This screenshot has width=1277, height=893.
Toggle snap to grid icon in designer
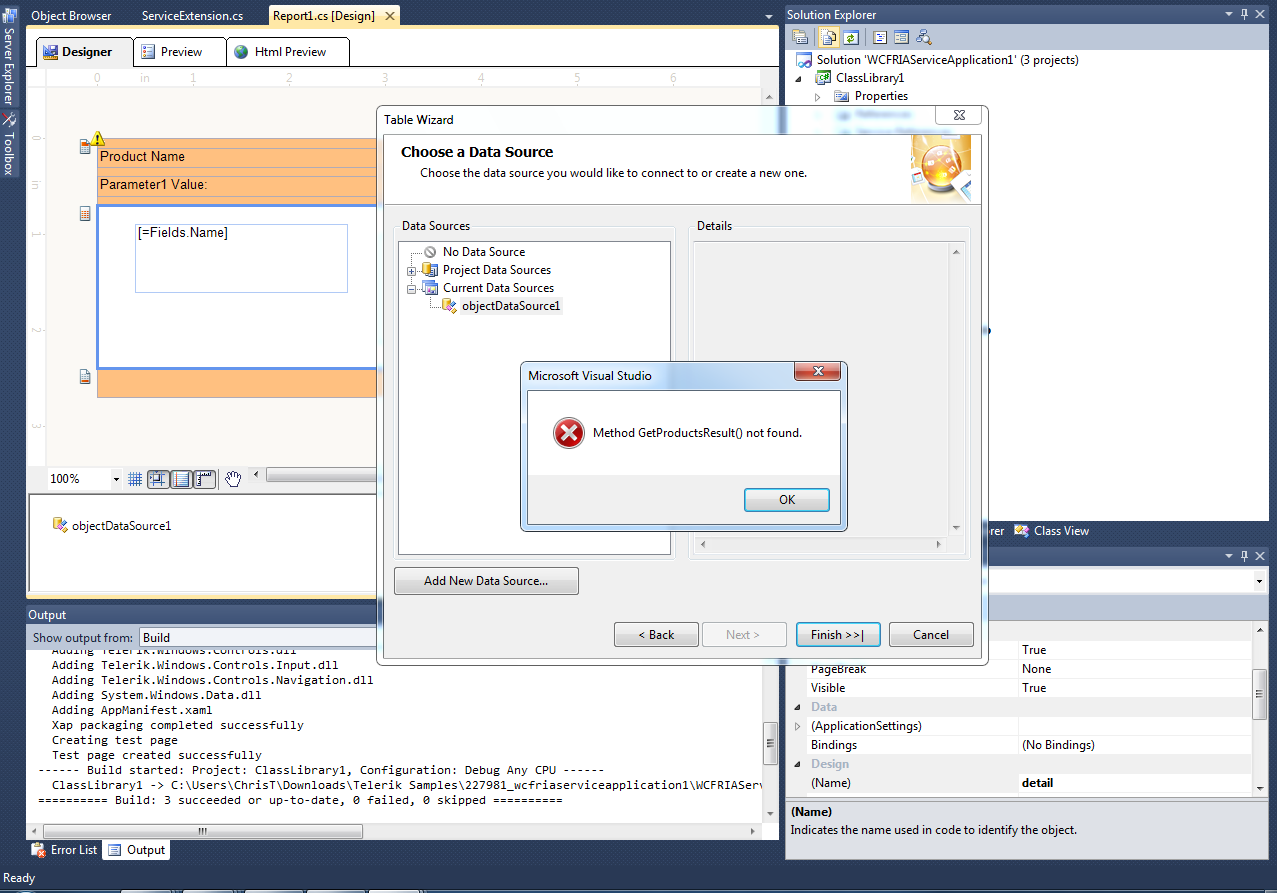click(158, 479)
